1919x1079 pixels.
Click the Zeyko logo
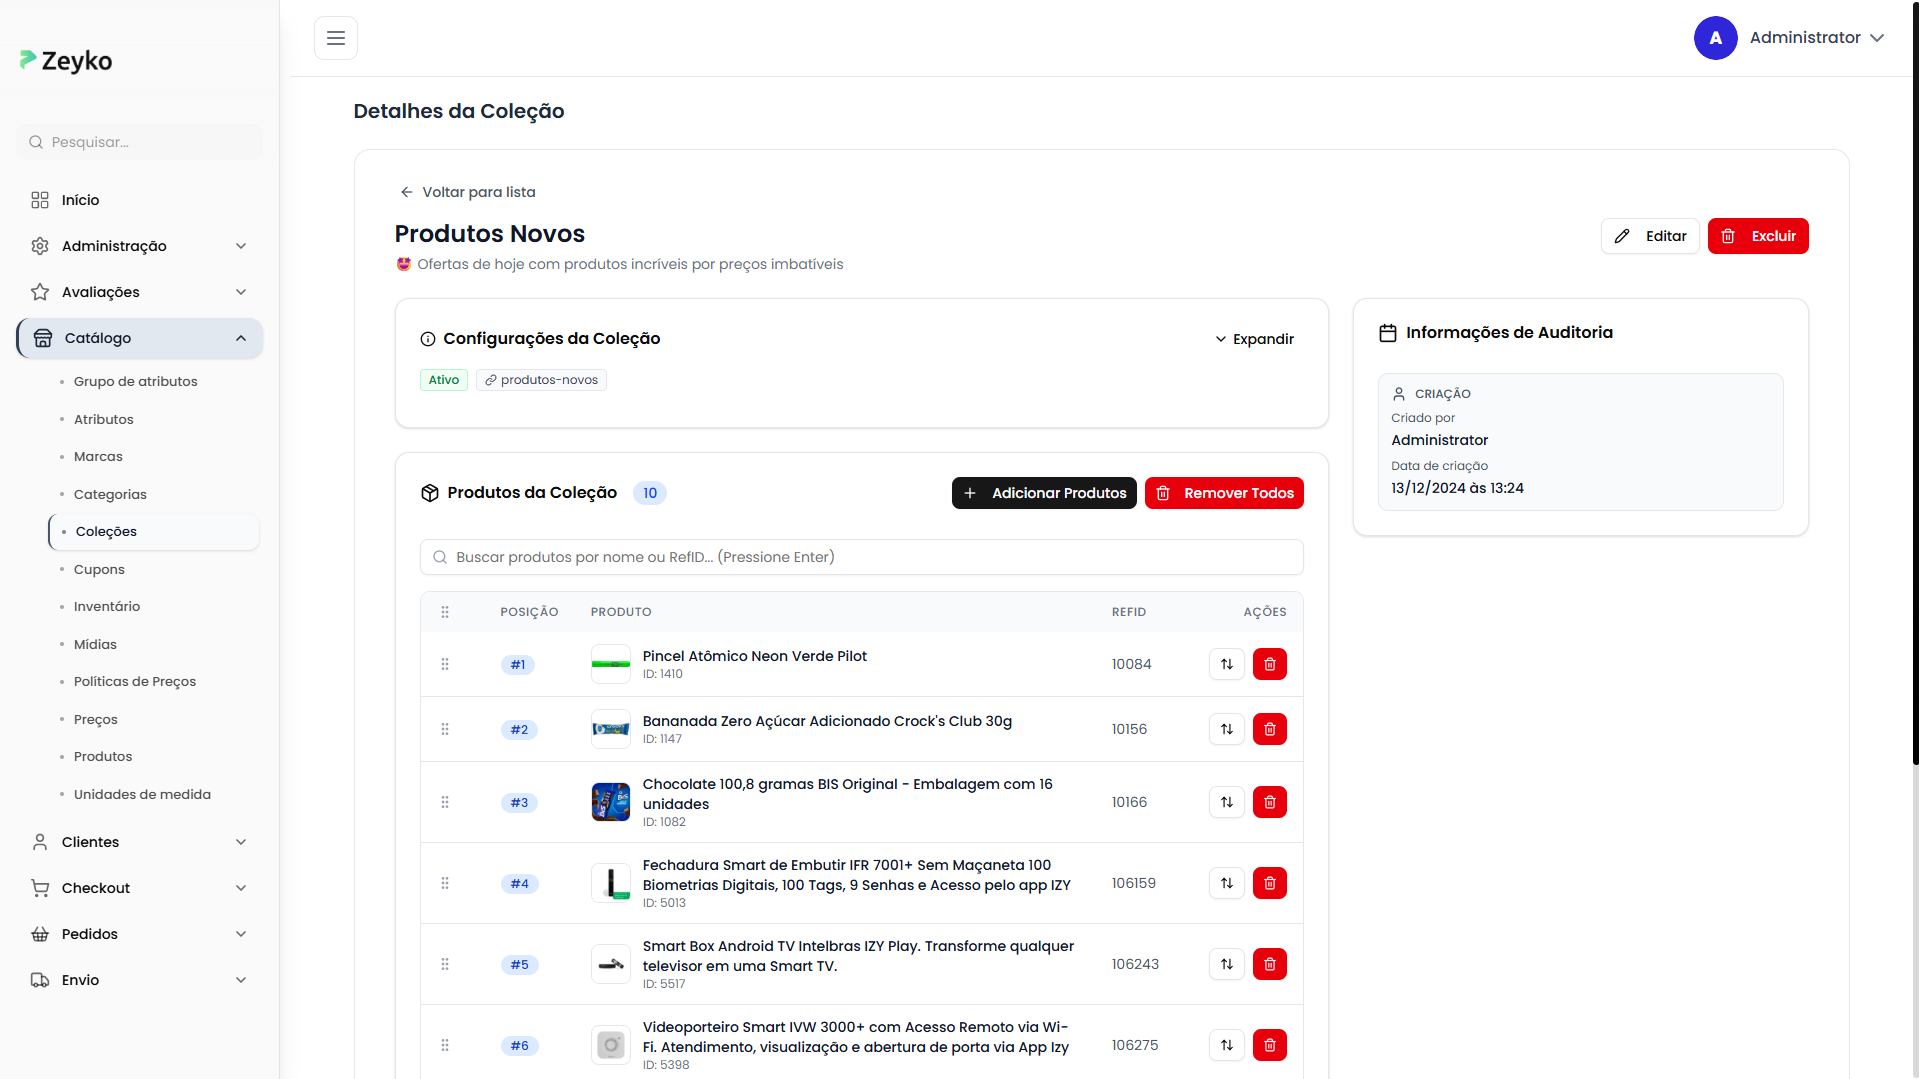tap(66, 61)
